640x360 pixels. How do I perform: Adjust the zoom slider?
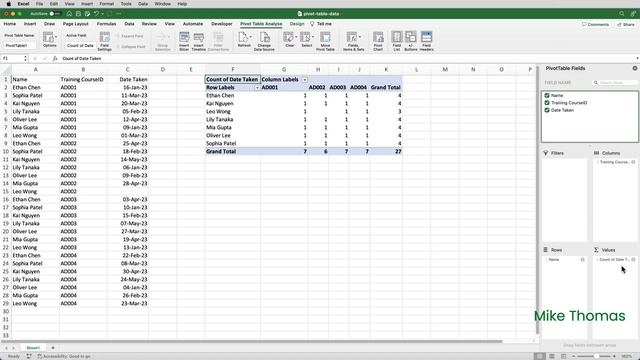coord(596,356)
